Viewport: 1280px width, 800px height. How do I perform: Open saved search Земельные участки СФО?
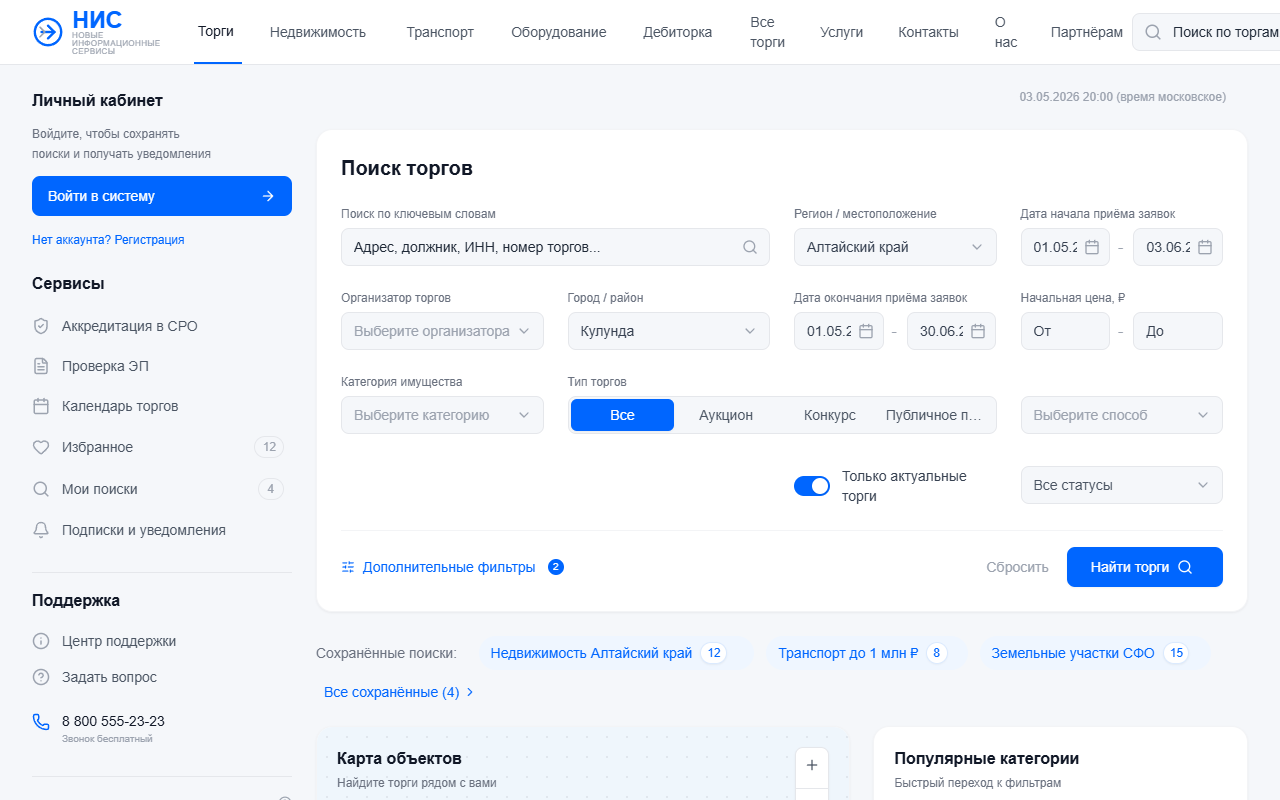point(1095,653)
